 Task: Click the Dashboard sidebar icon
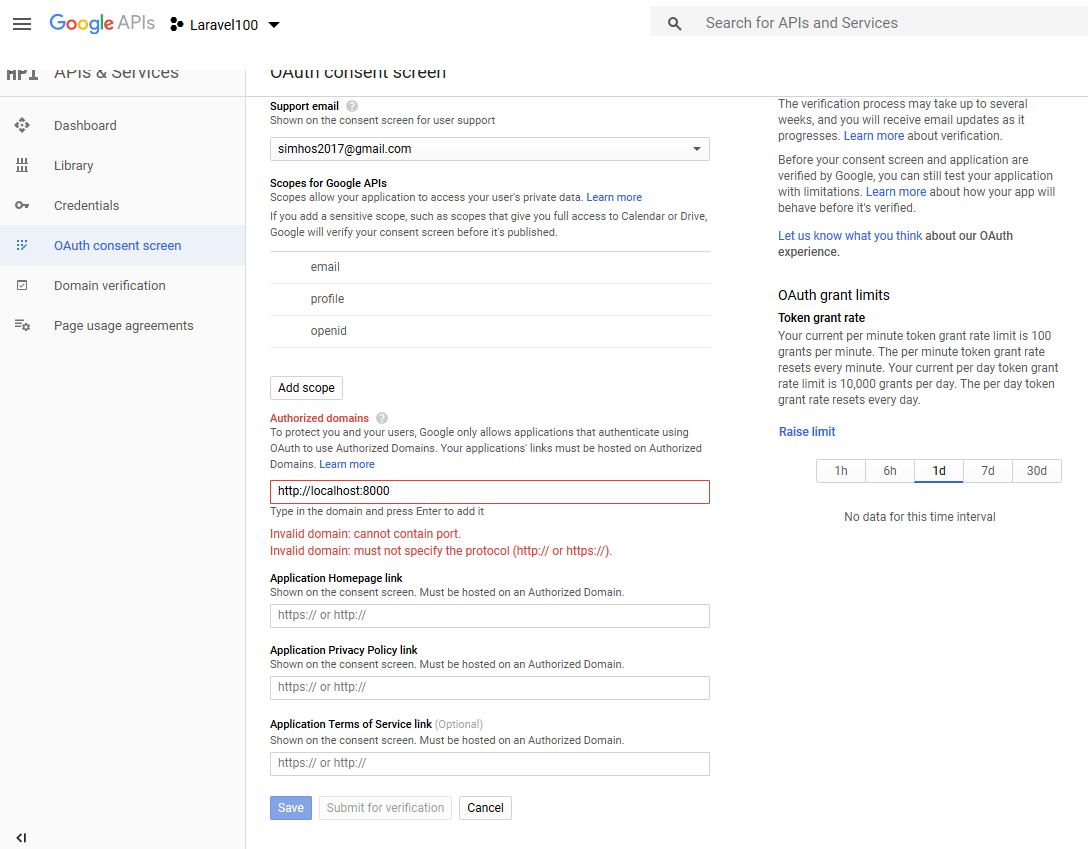click(x=22, y=126)
